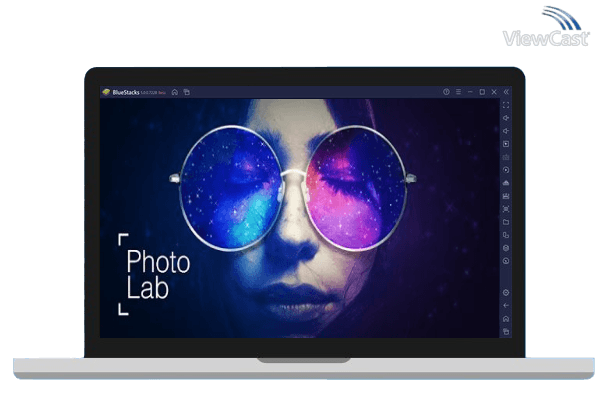Open the keyboard controls icon in the sidebar

pos(506,157)
